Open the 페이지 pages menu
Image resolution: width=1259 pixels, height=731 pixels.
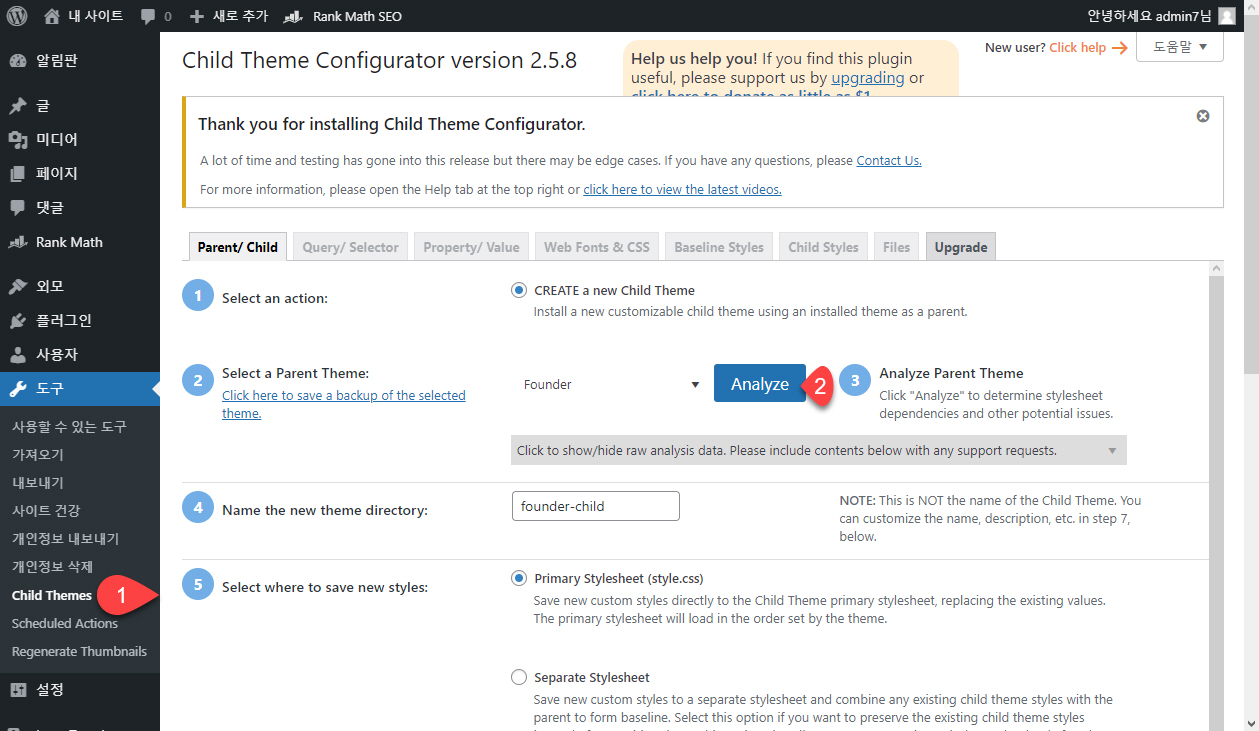[80, 173]
